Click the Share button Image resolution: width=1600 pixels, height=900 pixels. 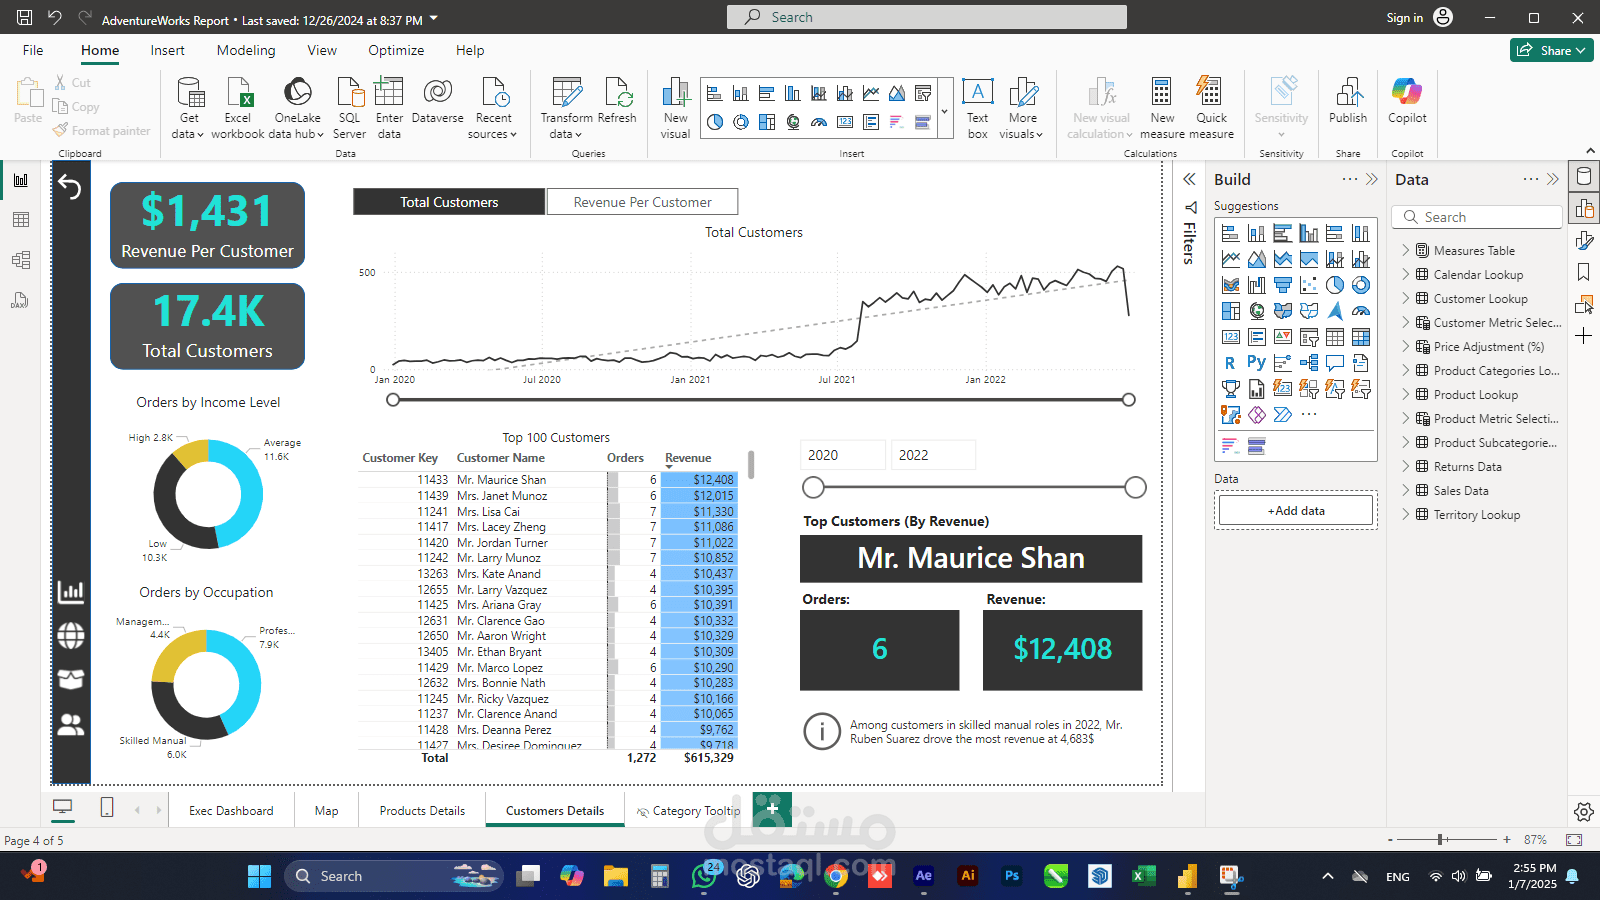tap(1551, 50)
